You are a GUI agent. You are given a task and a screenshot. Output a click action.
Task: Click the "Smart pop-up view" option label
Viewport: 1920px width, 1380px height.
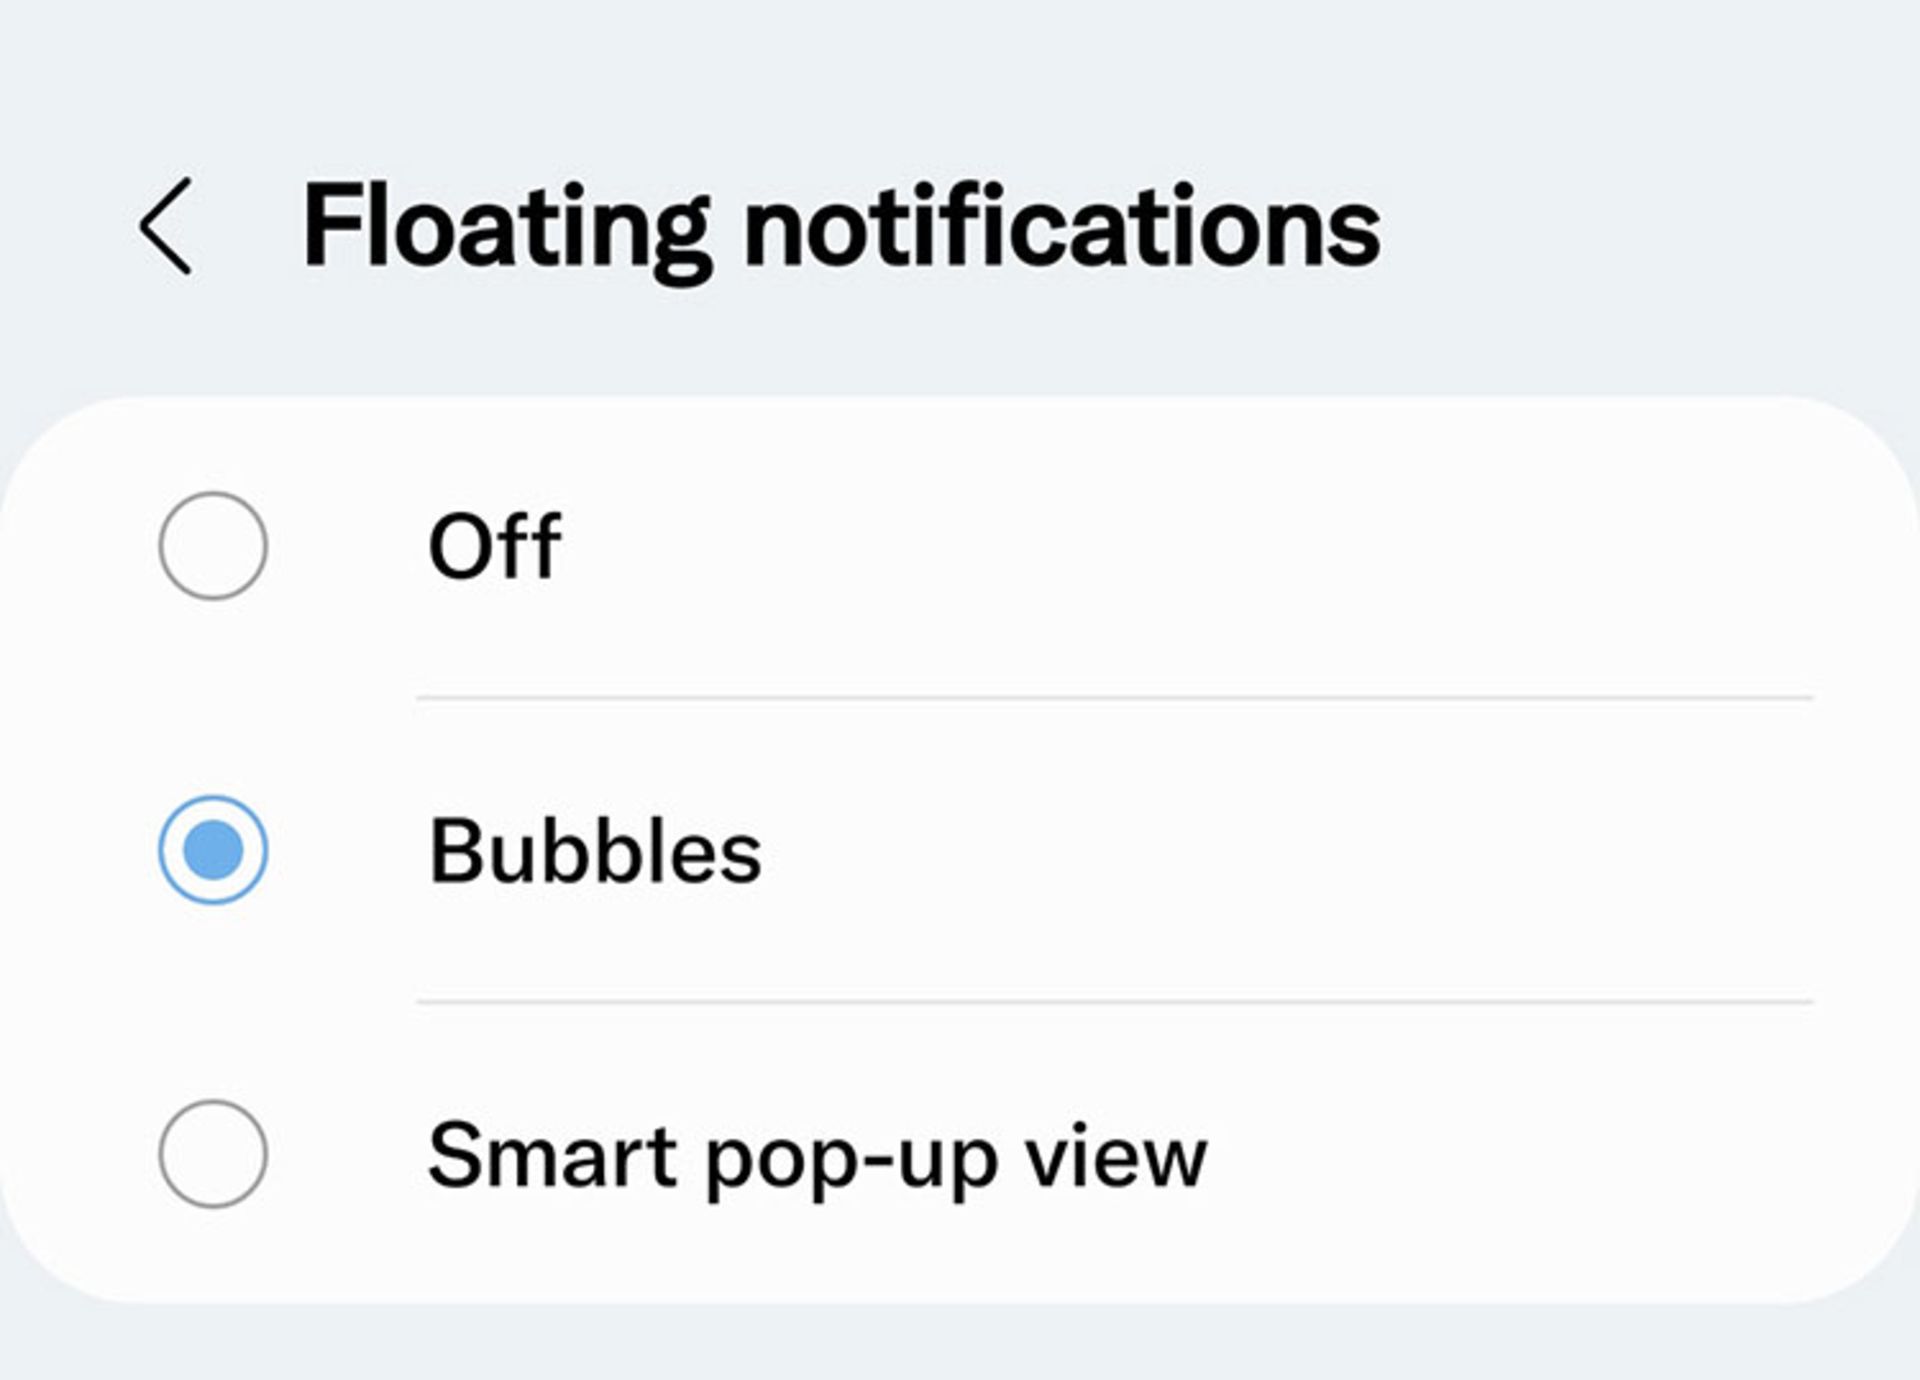pyautogui.click(x=817, y=1156)
